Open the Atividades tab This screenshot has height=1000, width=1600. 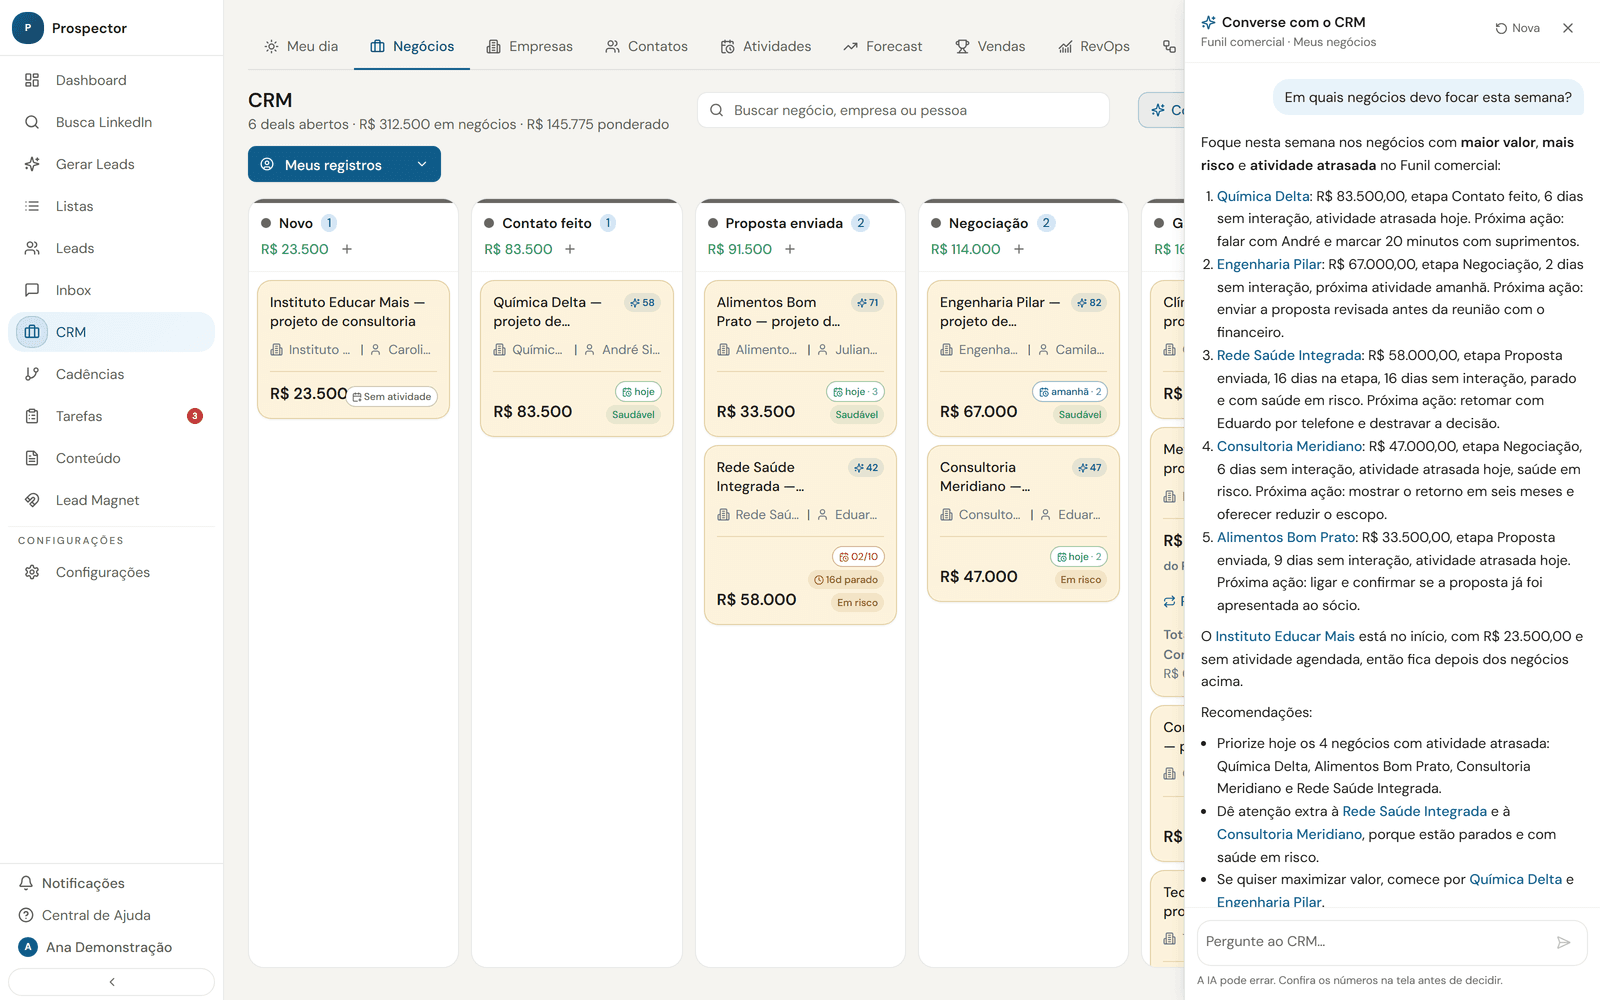(x=766, y=46)
